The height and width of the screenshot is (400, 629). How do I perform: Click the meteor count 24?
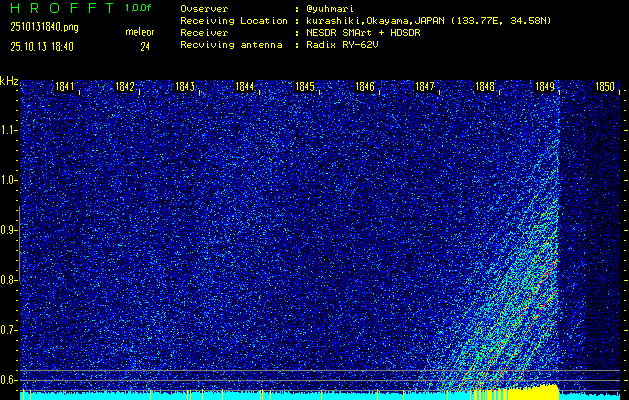coord(145,47)
